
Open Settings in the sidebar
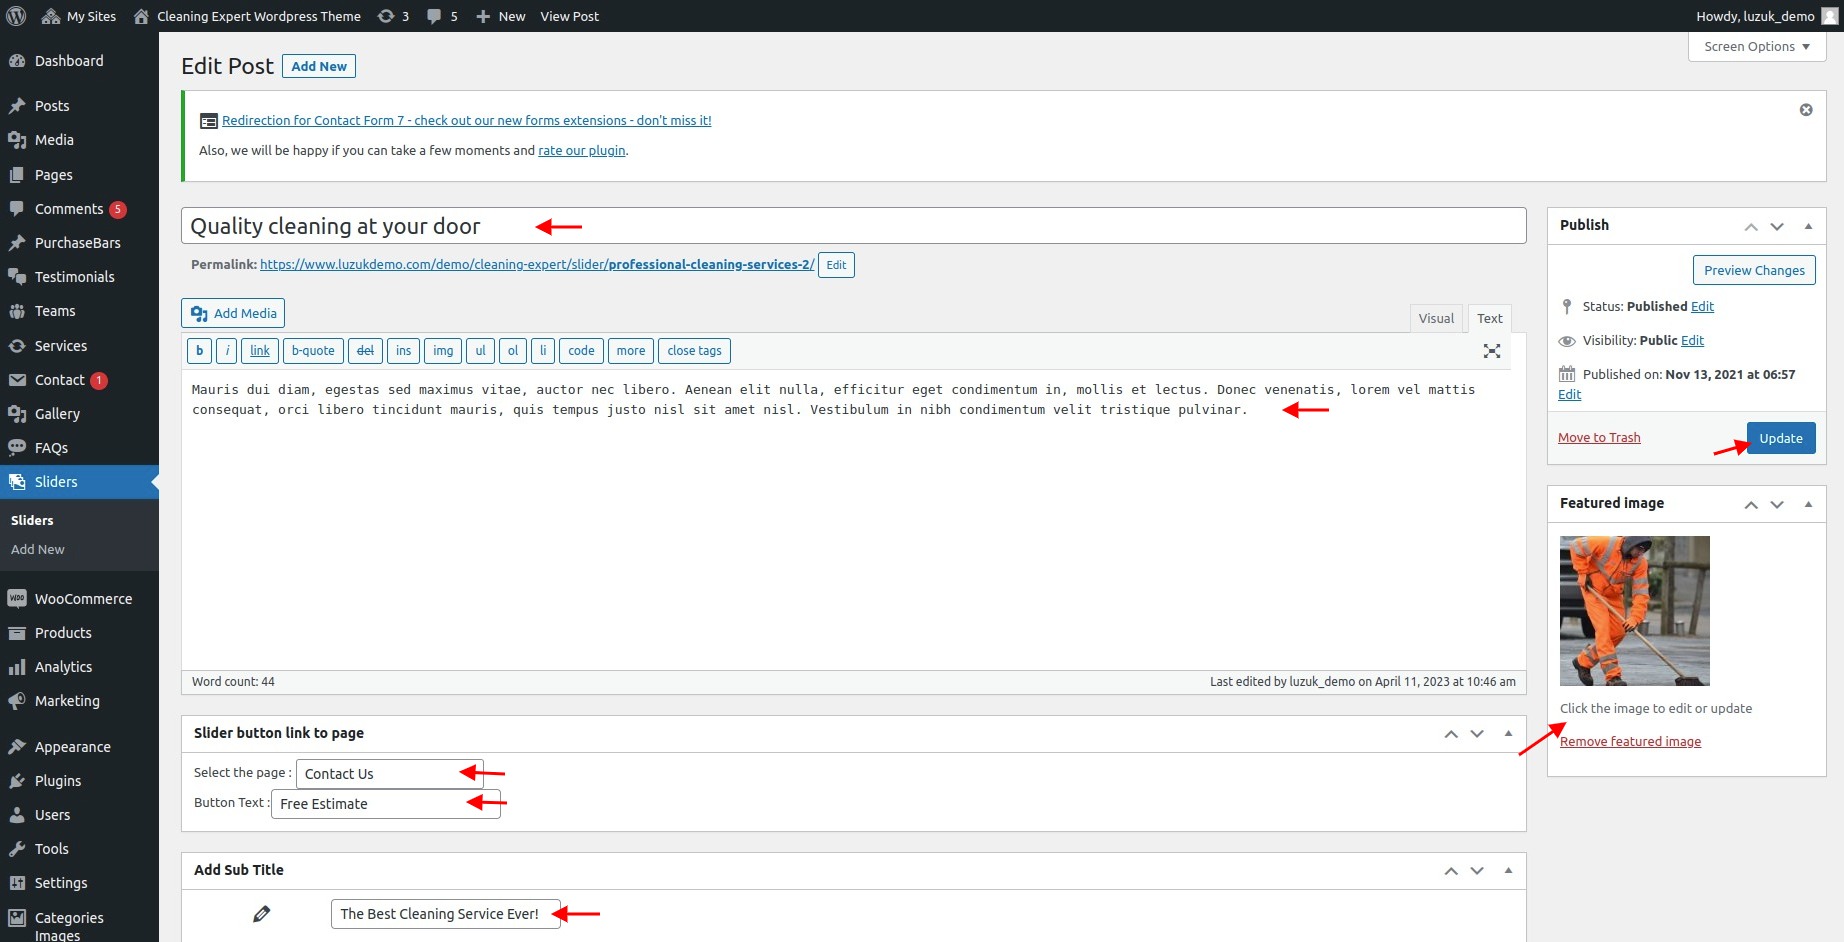point(79,883)
